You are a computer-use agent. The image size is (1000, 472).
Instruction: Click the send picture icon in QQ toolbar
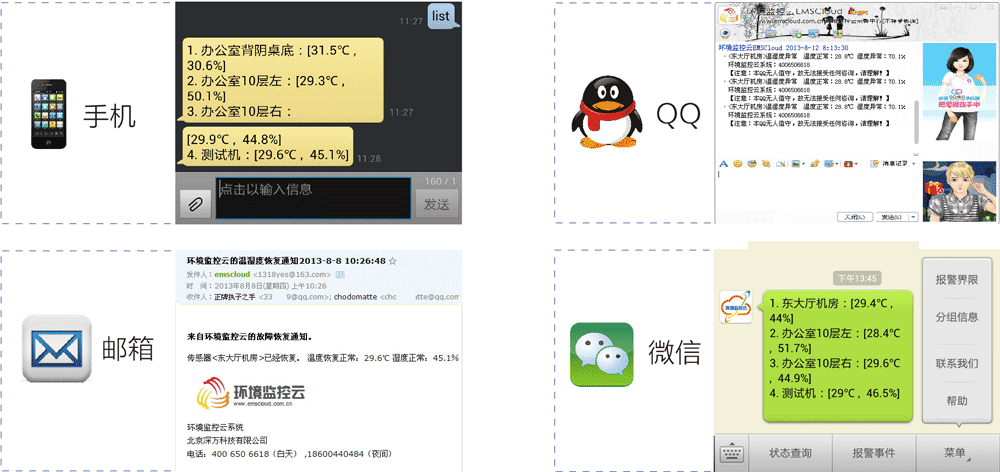pyautogui.click(x=795, y=164)
